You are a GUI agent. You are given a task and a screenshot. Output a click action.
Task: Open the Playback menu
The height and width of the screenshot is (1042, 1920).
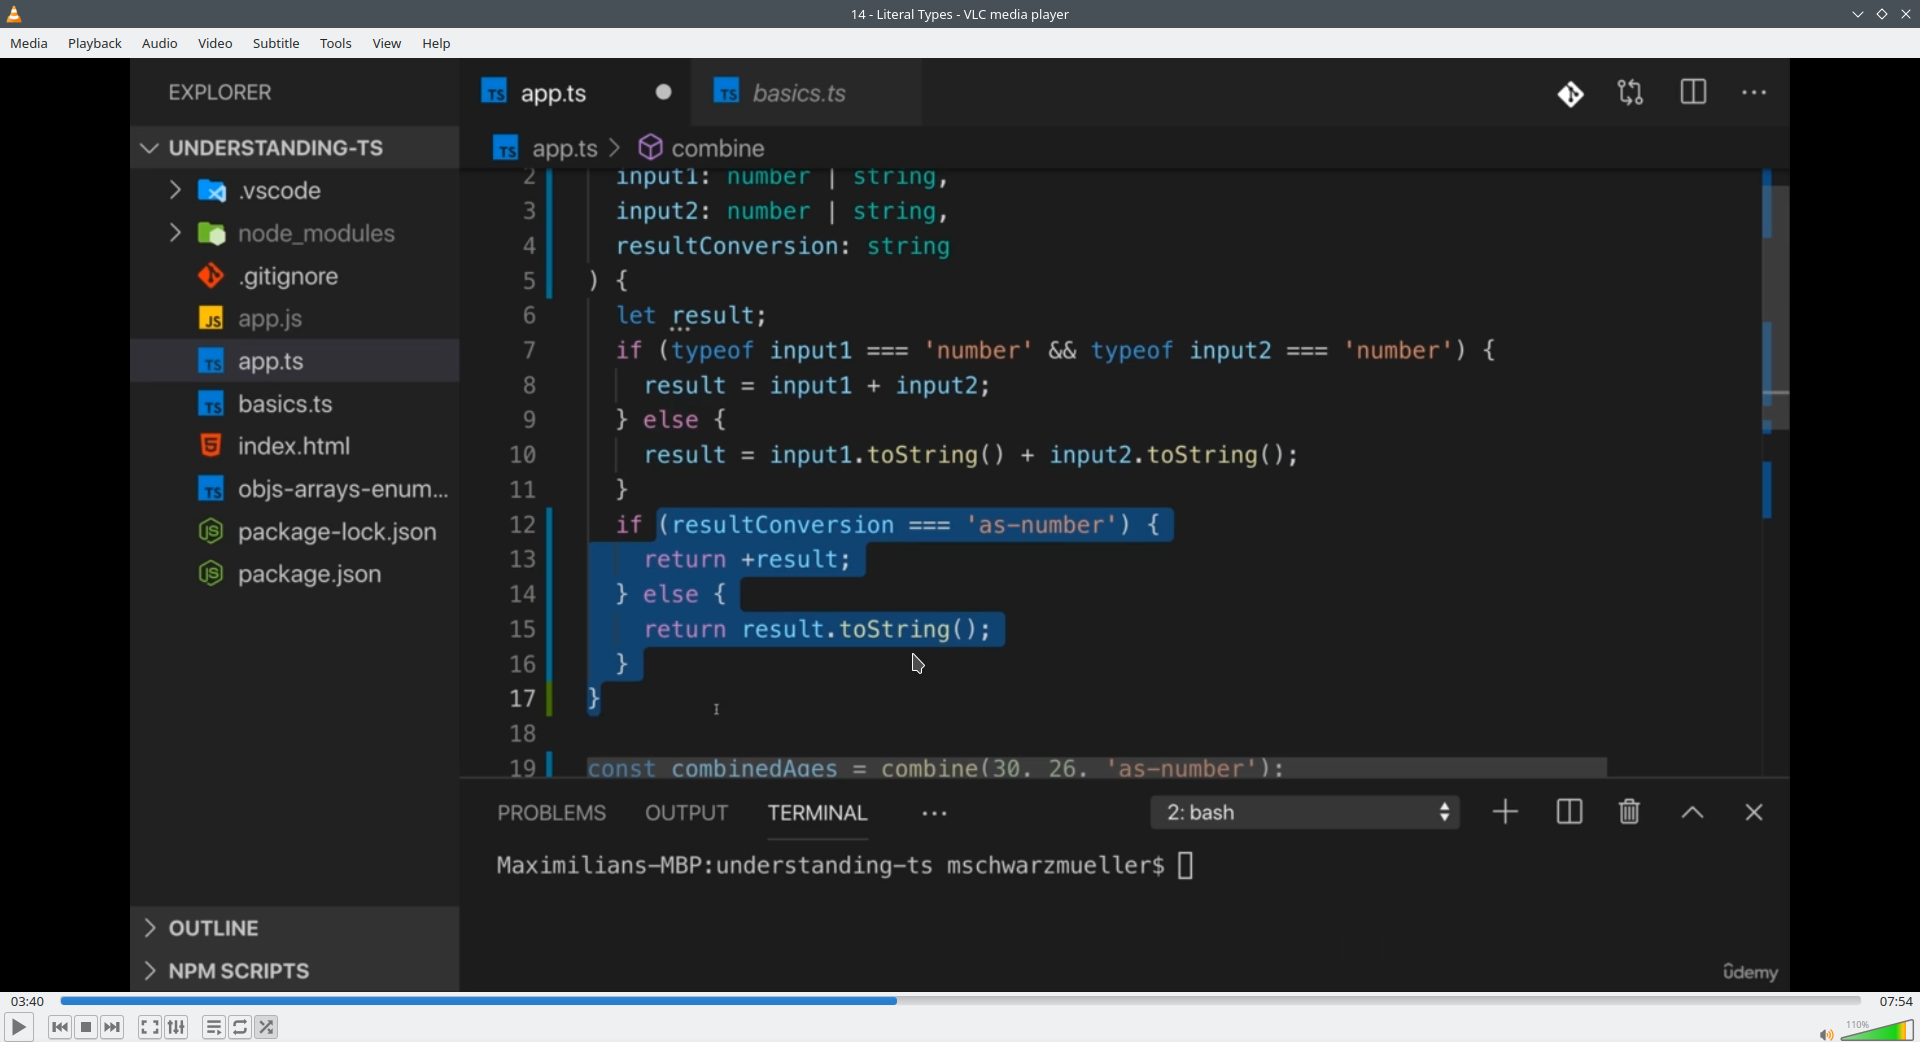point(95,44)
